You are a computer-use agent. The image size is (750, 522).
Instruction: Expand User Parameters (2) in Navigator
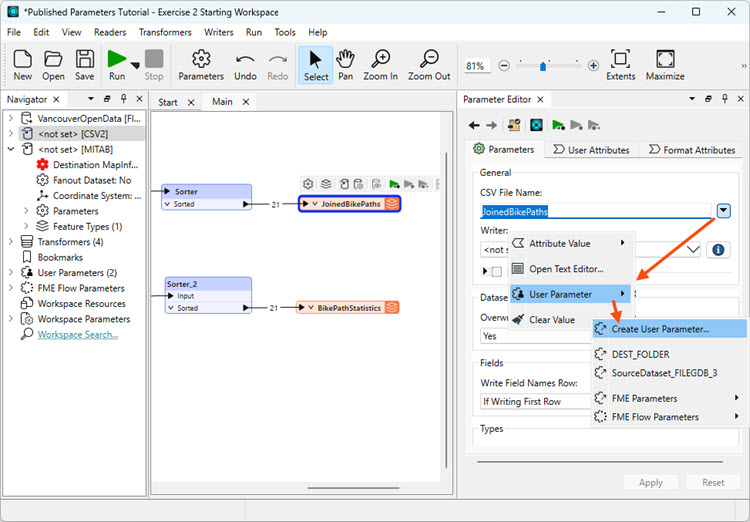point(11,273)
